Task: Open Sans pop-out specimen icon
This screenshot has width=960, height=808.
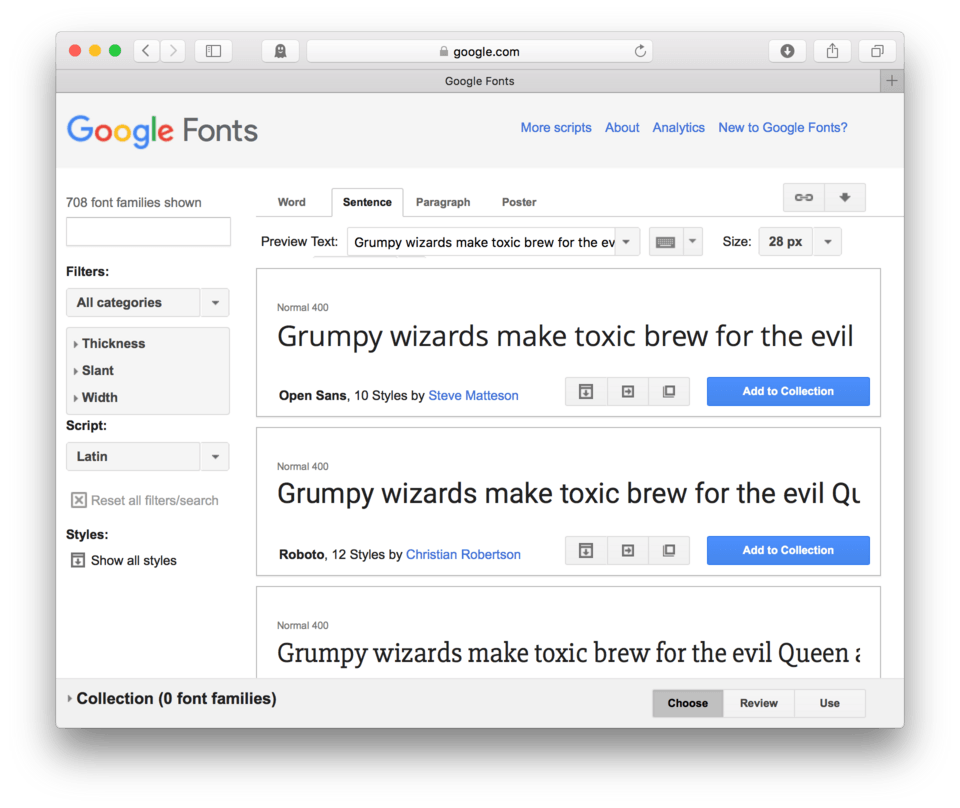Action: pyautogui.click(x=669, y=391)
